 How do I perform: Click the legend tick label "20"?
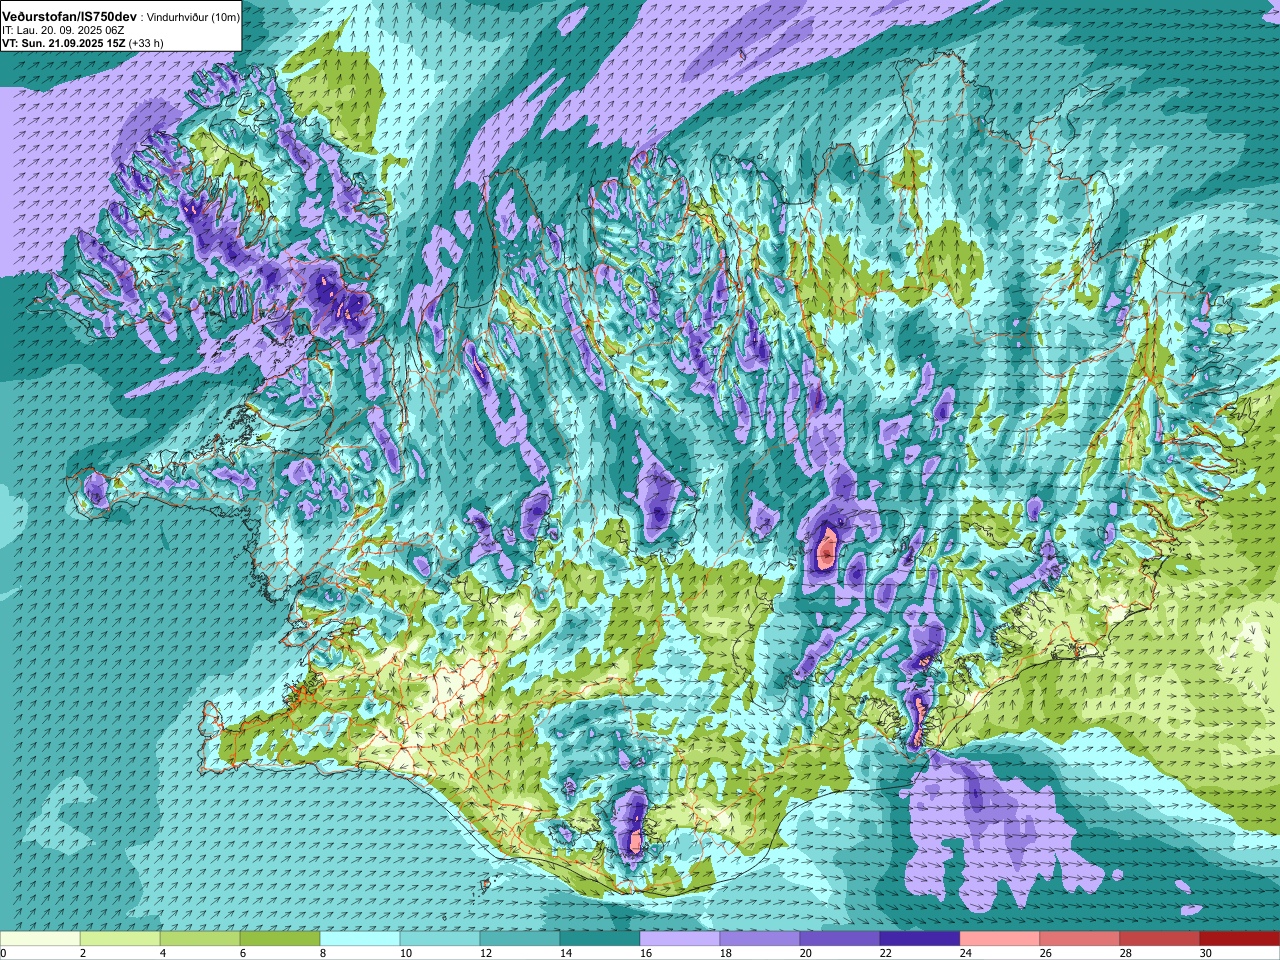pyautogui.click(x=805, y=953)
